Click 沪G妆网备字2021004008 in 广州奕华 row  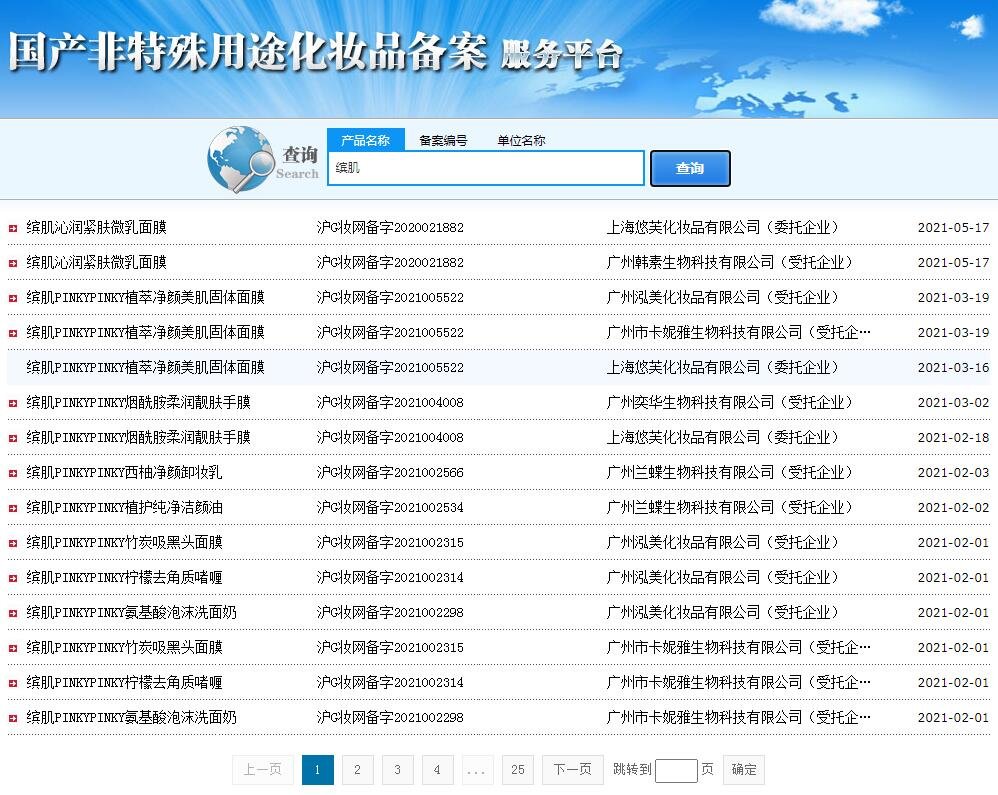tap(390, 402)
